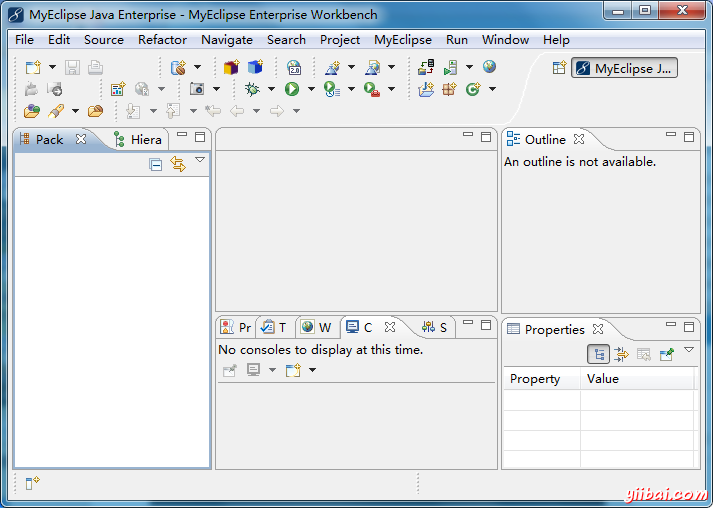
Task: Close the Pack tab
Action: pyautogui.click(x=81, y=139)
